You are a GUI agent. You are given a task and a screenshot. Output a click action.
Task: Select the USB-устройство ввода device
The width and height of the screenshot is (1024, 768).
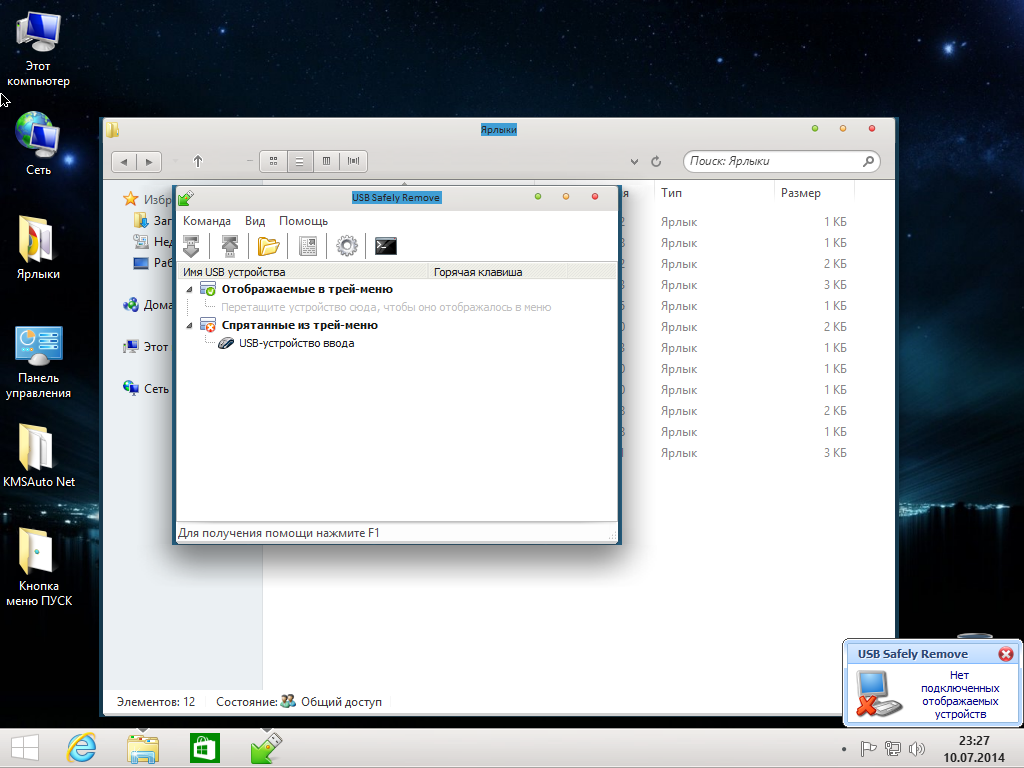coord(296,344)
